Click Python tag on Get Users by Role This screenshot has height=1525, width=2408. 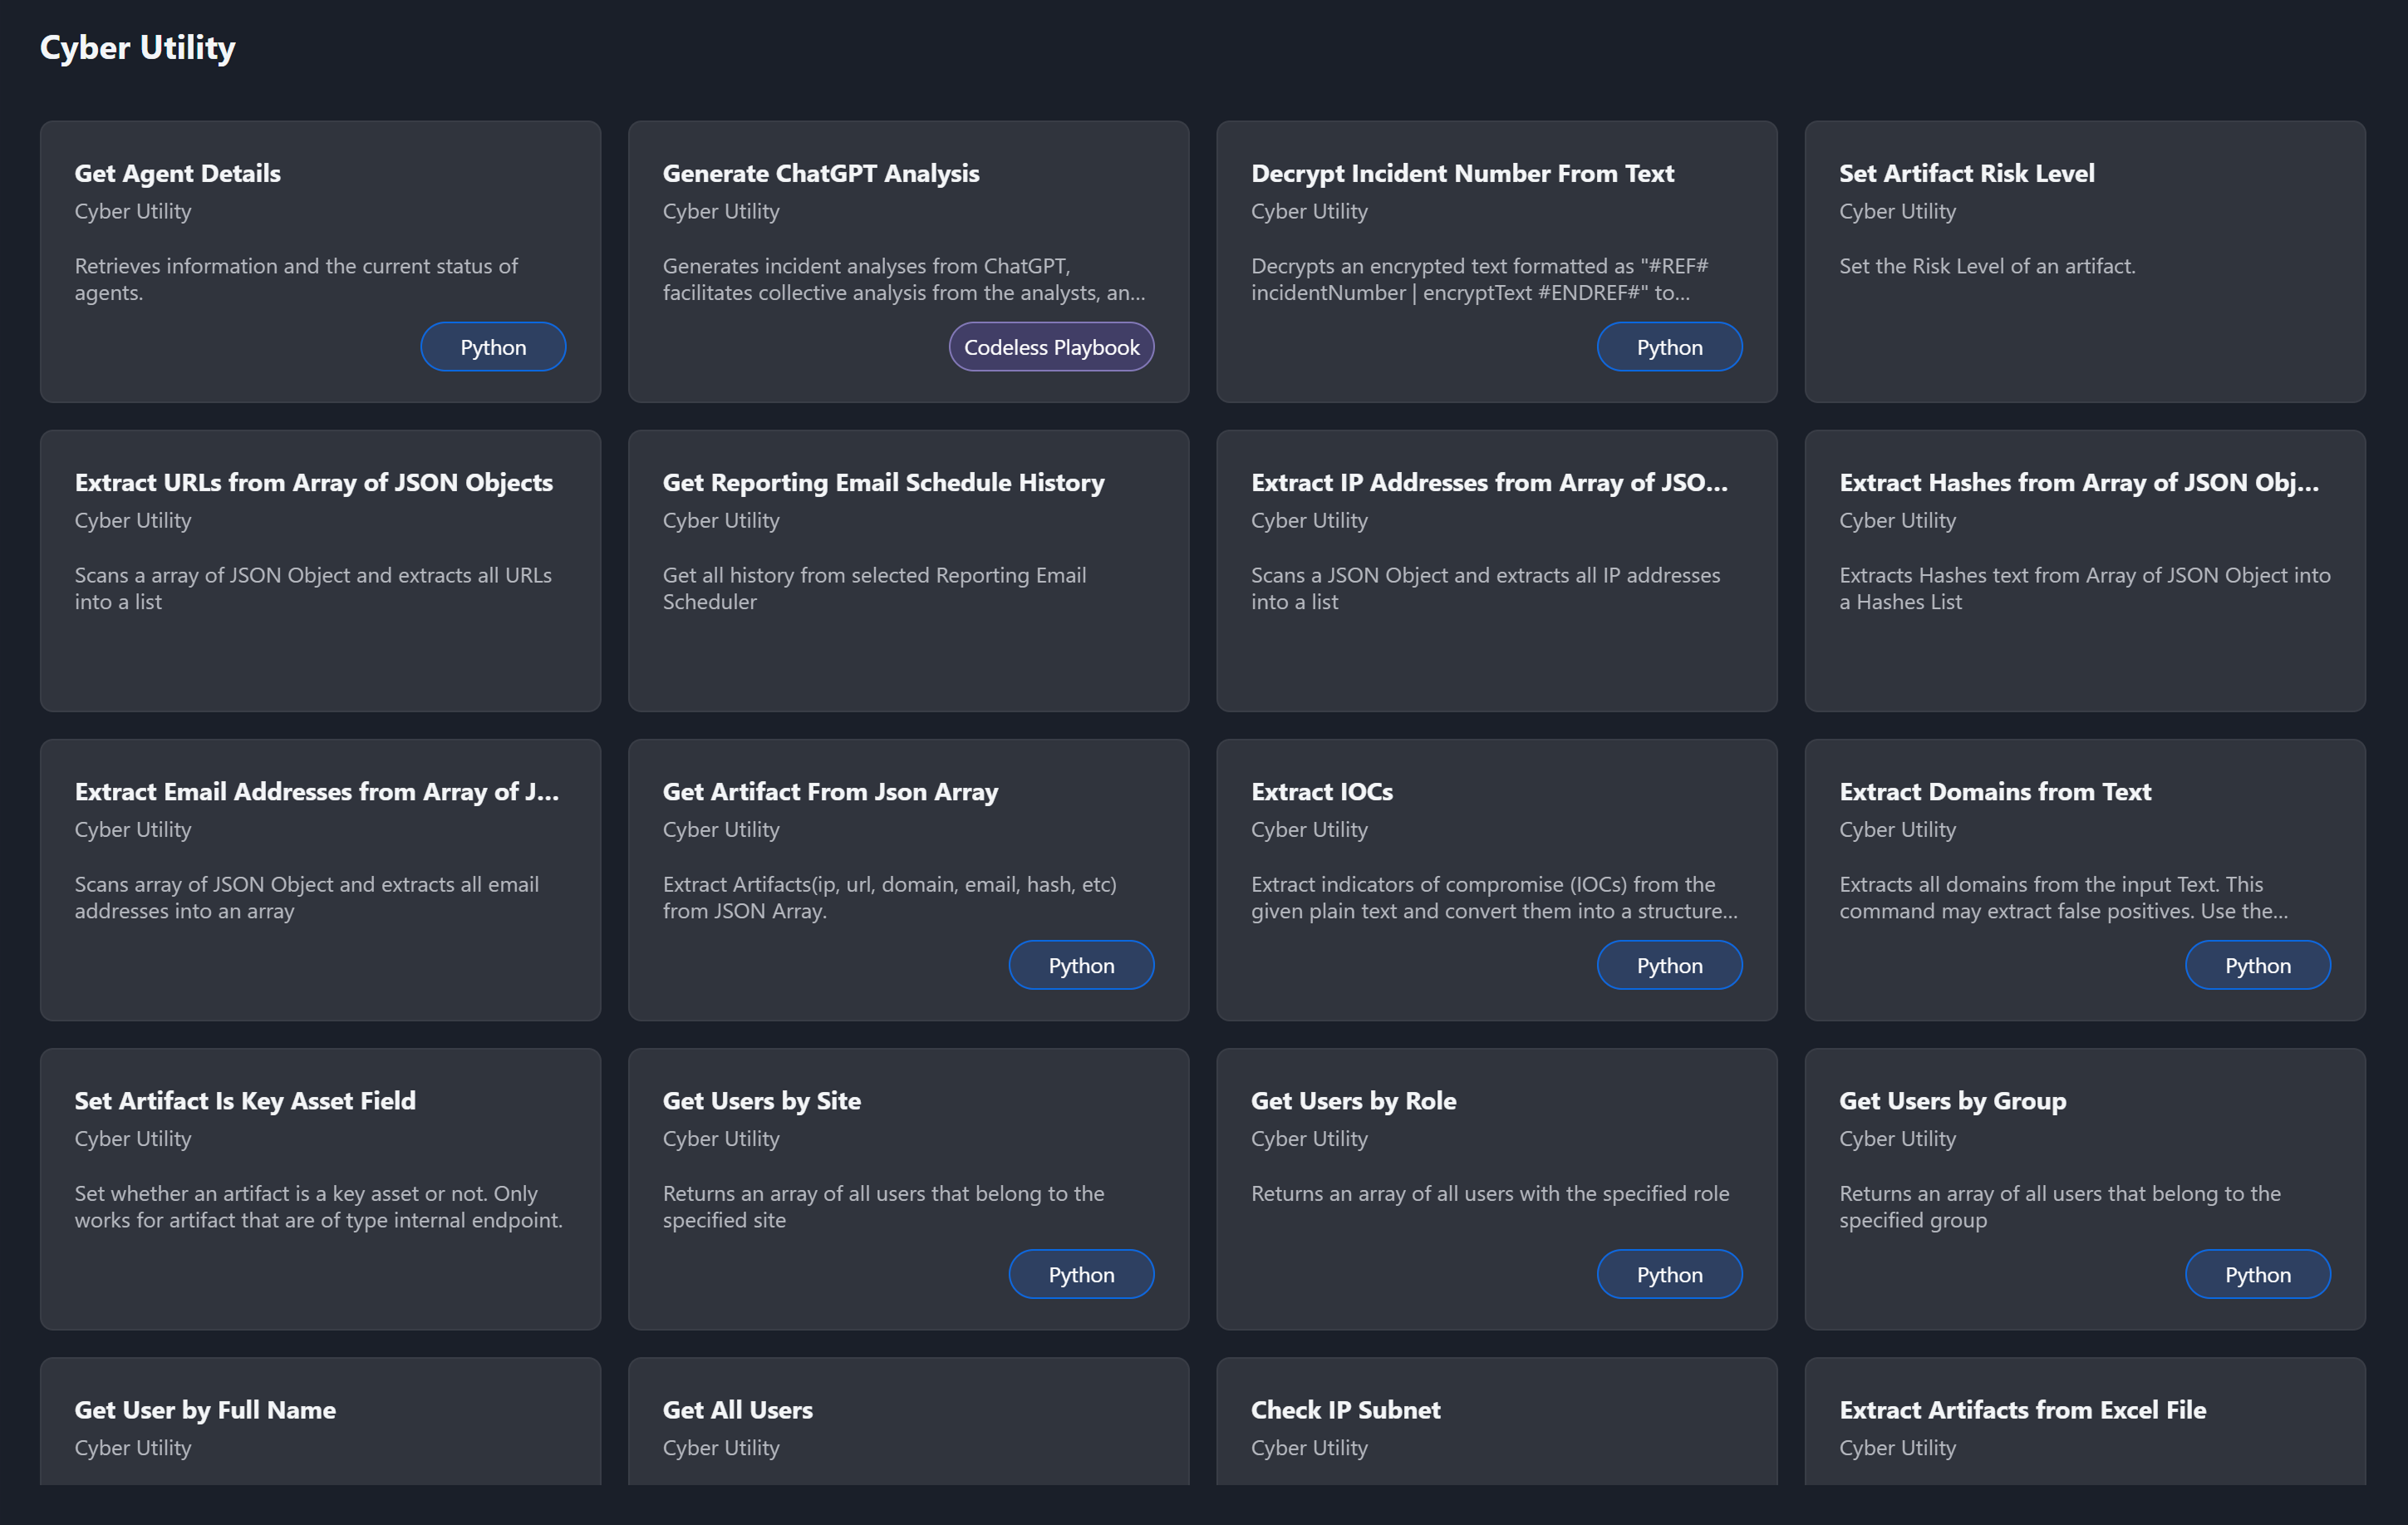(x=1669, y=1274)
